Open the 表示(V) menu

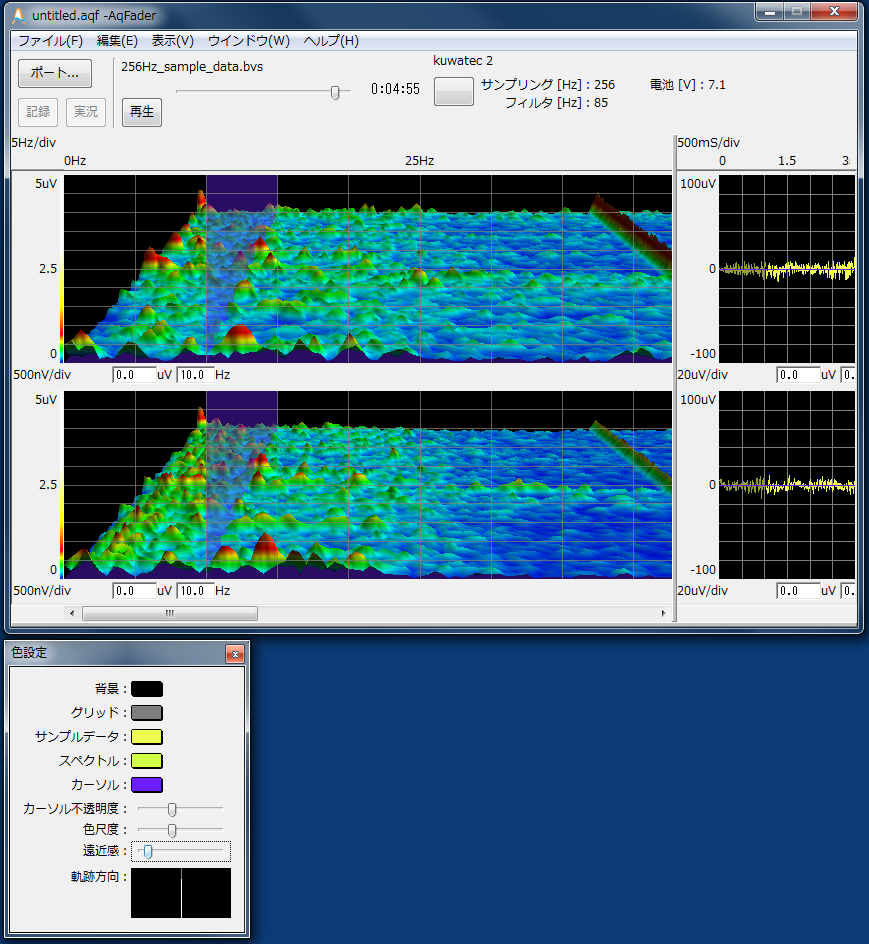coord(172,41)
